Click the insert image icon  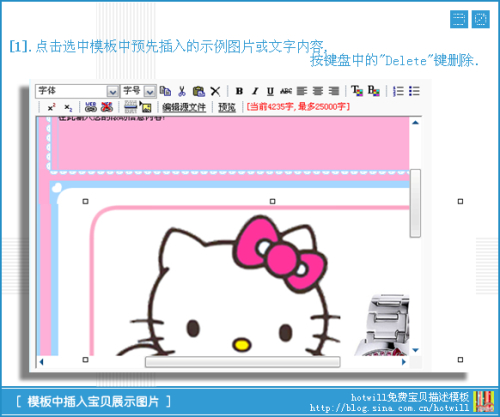coord(145,107)
